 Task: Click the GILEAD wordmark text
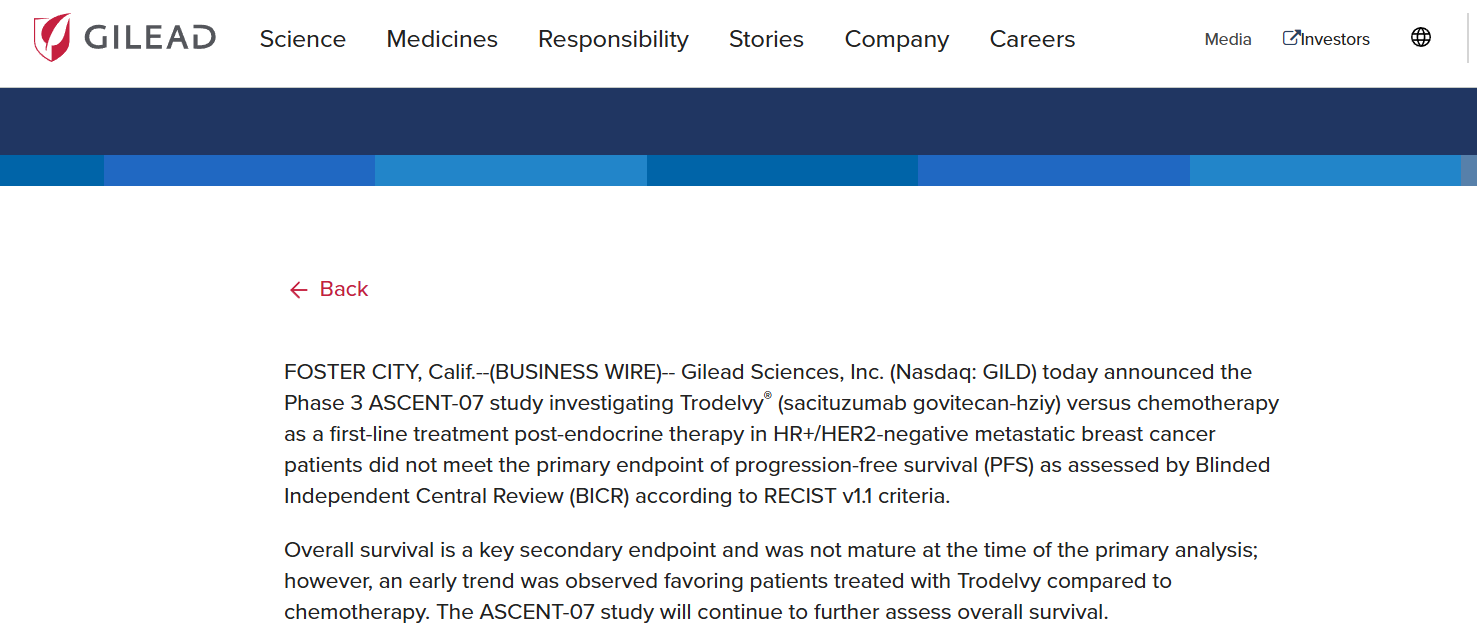[x=150, y=39]
